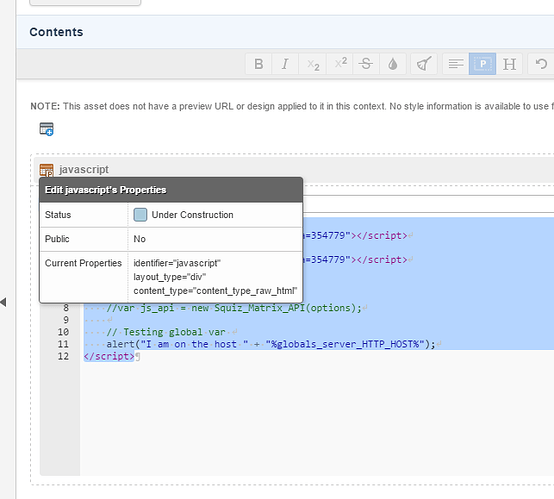Click the Current Properties label

[x=83, y=263]
